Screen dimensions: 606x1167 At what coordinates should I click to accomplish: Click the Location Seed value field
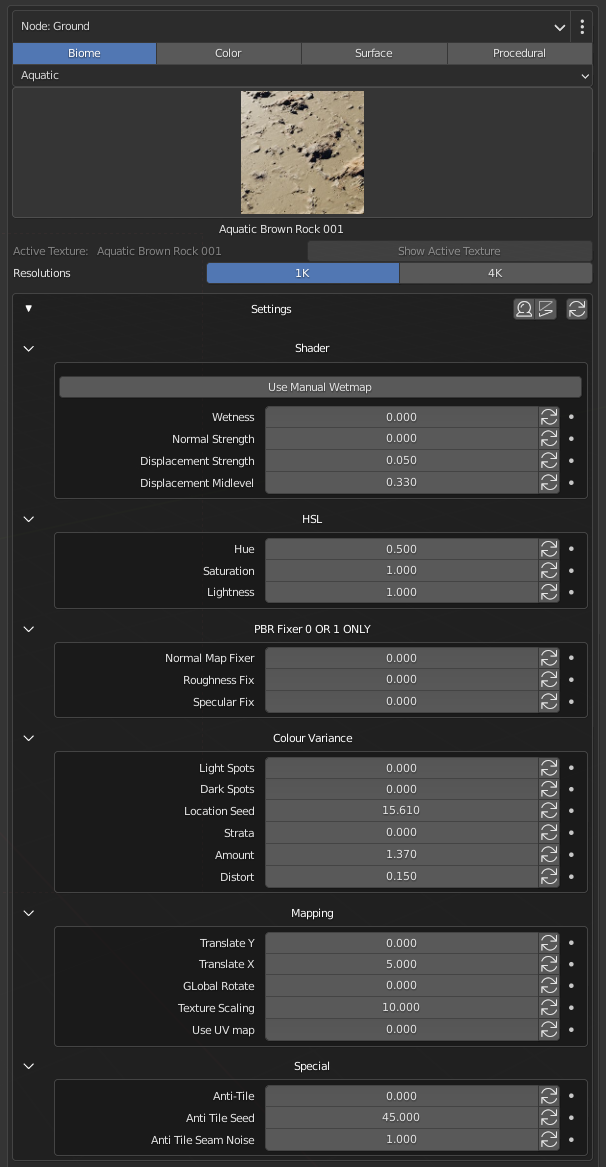(402, 810)
